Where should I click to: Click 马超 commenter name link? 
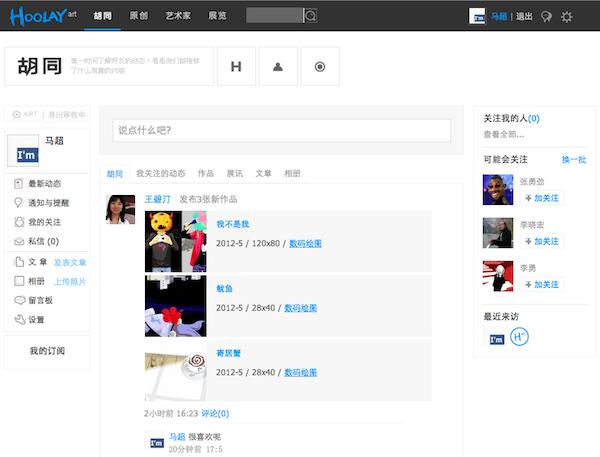tap(177, 437)
